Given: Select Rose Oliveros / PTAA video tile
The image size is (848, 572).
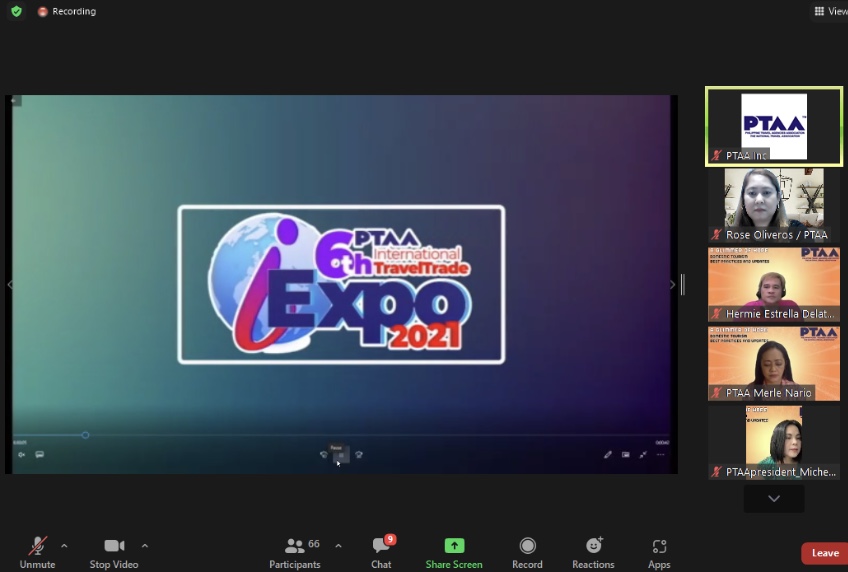Looking at the screenshot, I should [x=774, y=205].
